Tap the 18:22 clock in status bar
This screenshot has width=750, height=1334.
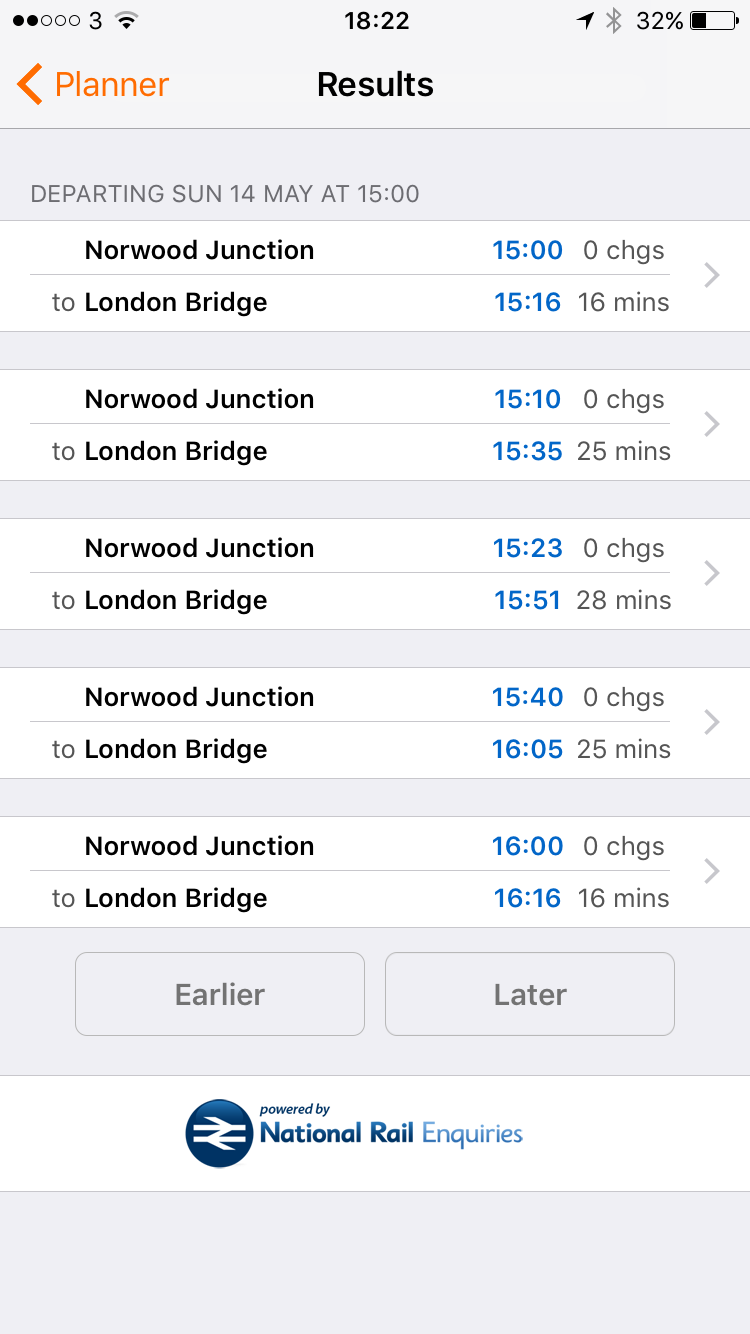[376, 21]
